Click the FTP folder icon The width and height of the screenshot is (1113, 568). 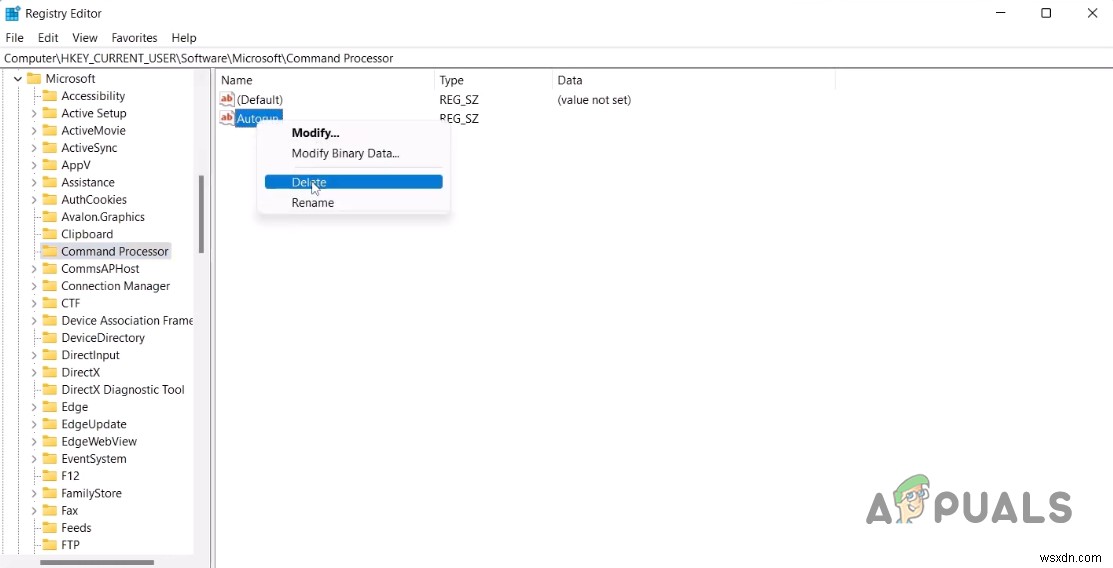pyautogui.click(x=49, y=545)
